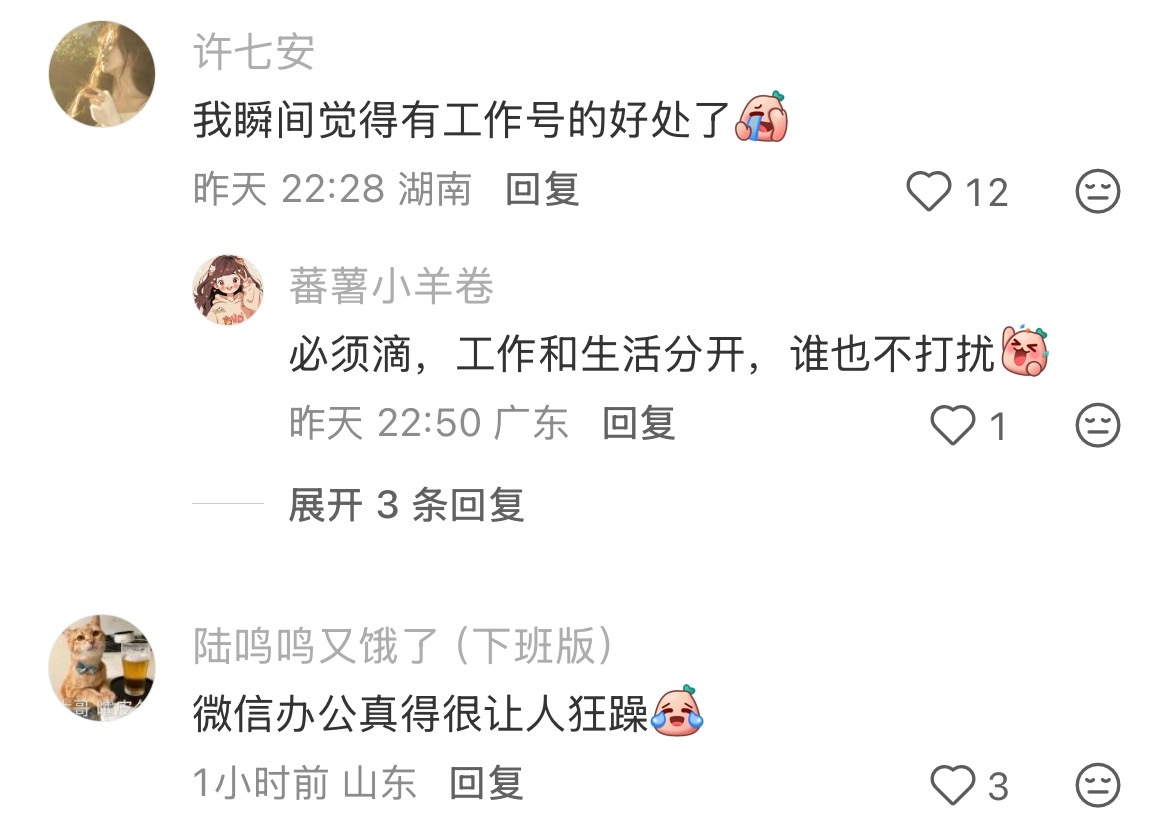This screenshot has width=1170, height=837.
Task: Reply to 许七安's comment via 回复
Action: tap(542, 189)
